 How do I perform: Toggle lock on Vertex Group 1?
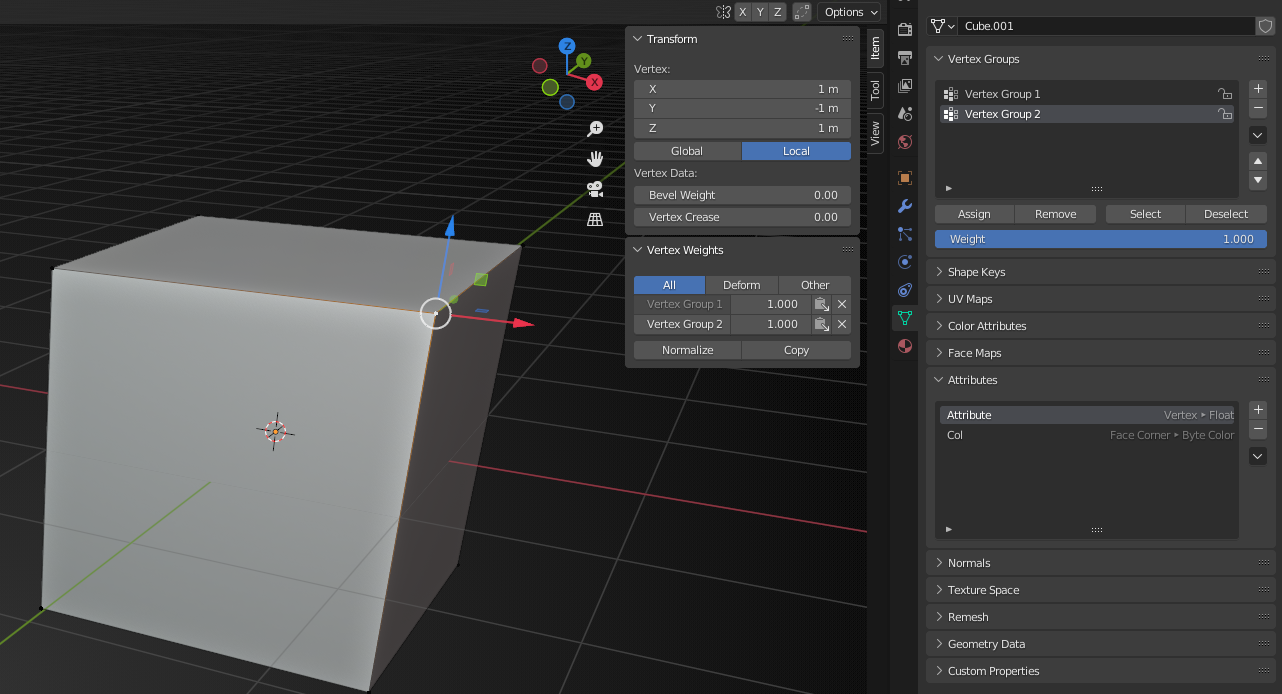[1224, 94]
